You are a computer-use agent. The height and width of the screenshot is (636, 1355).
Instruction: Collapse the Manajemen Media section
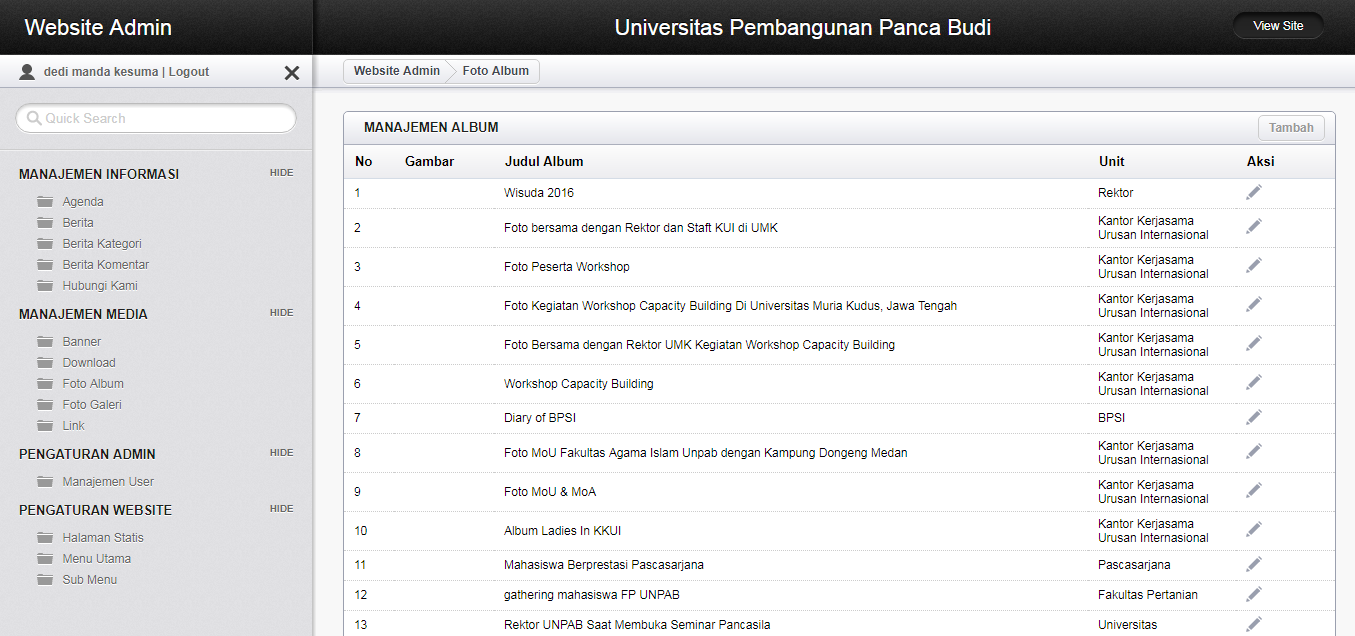(281, 313)
